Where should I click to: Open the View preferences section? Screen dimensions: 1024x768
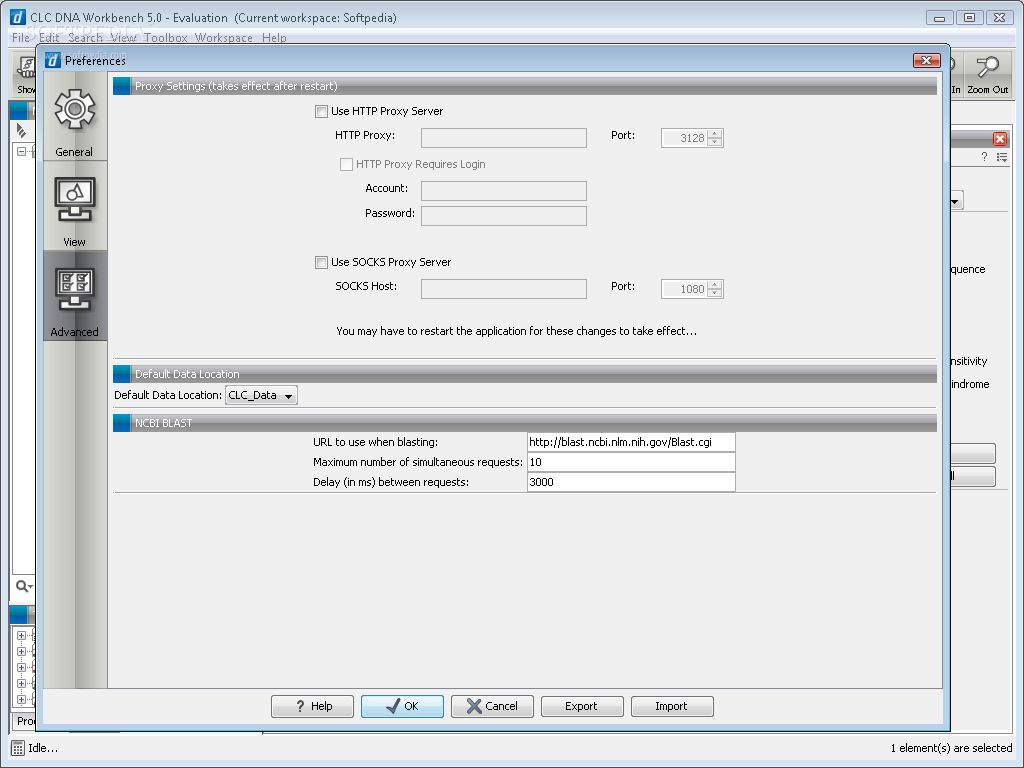point(74,206)
